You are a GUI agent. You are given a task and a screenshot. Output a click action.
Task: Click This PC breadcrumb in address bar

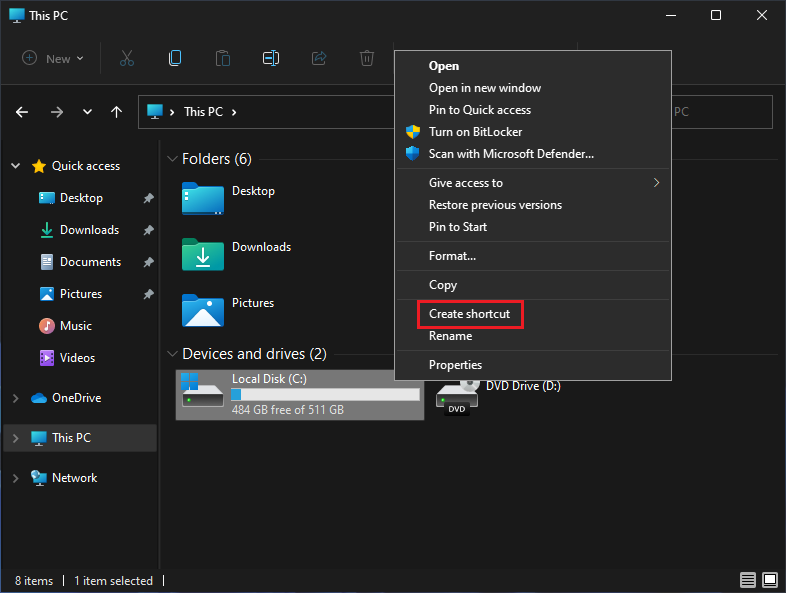pos(203,112)
